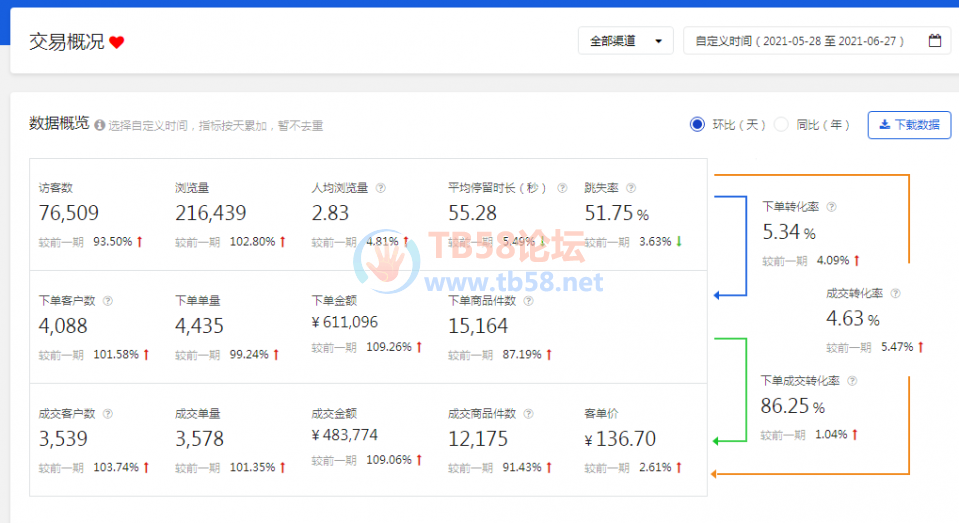Click help icon next to 跳失率
Viewport: 959px width, 523px height.
631,187
